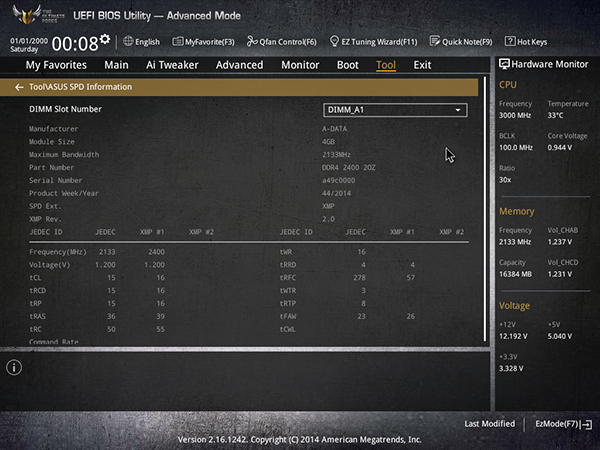The width and height of the screenshot is (600, 450).
Task: Open Quick Note(F9)
Action: coord(461,41)
